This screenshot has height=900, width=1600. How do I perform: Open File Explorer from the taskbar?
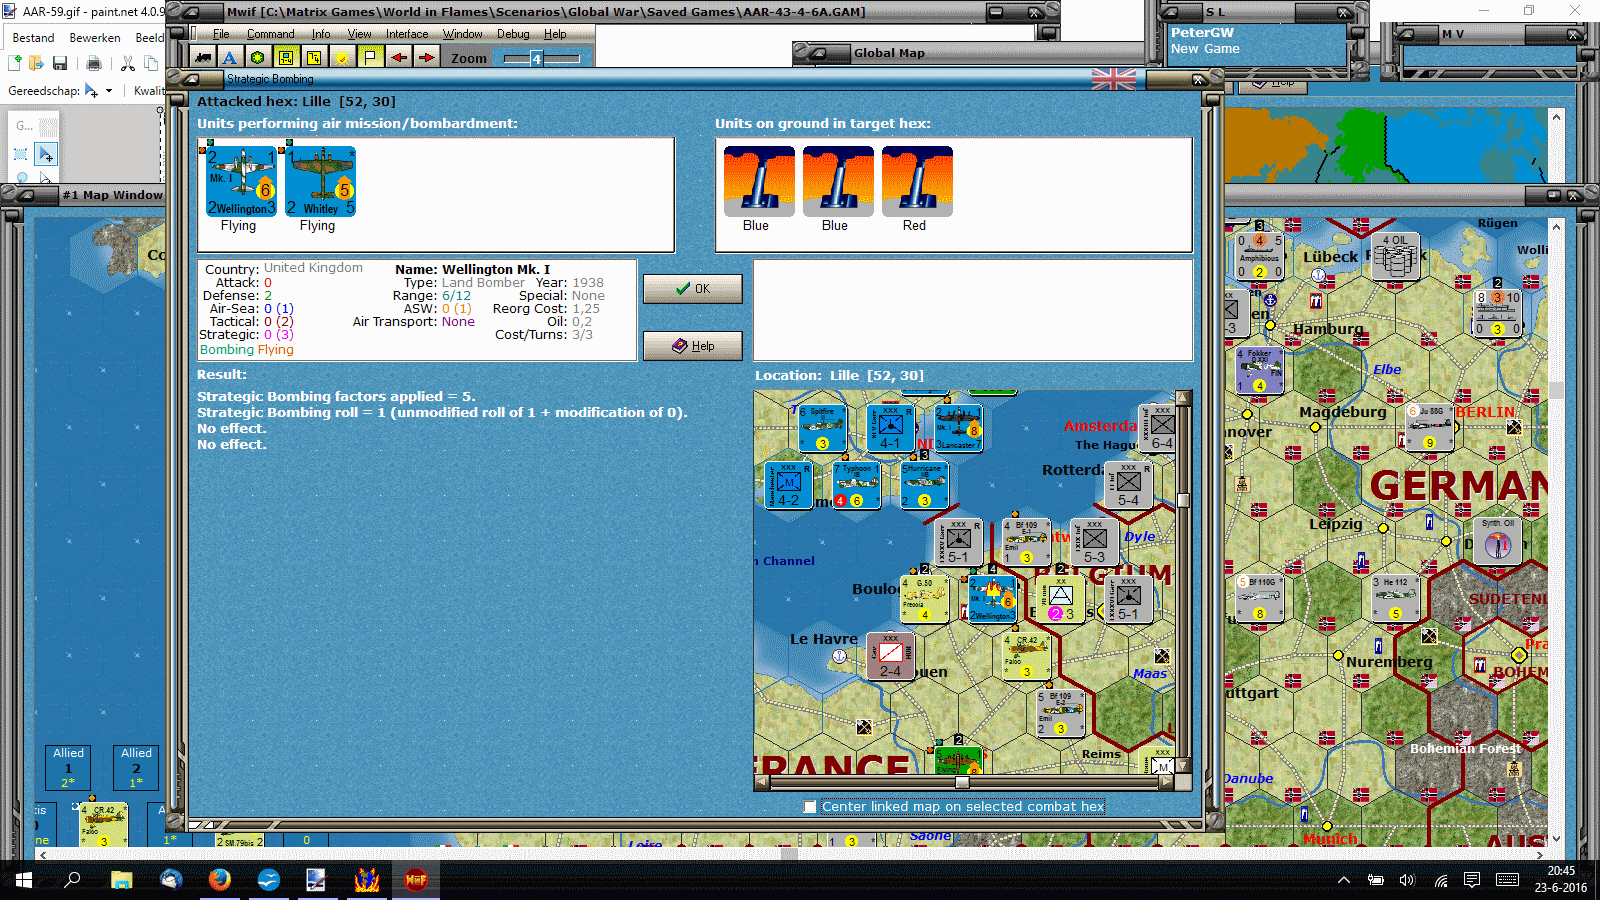122,880
